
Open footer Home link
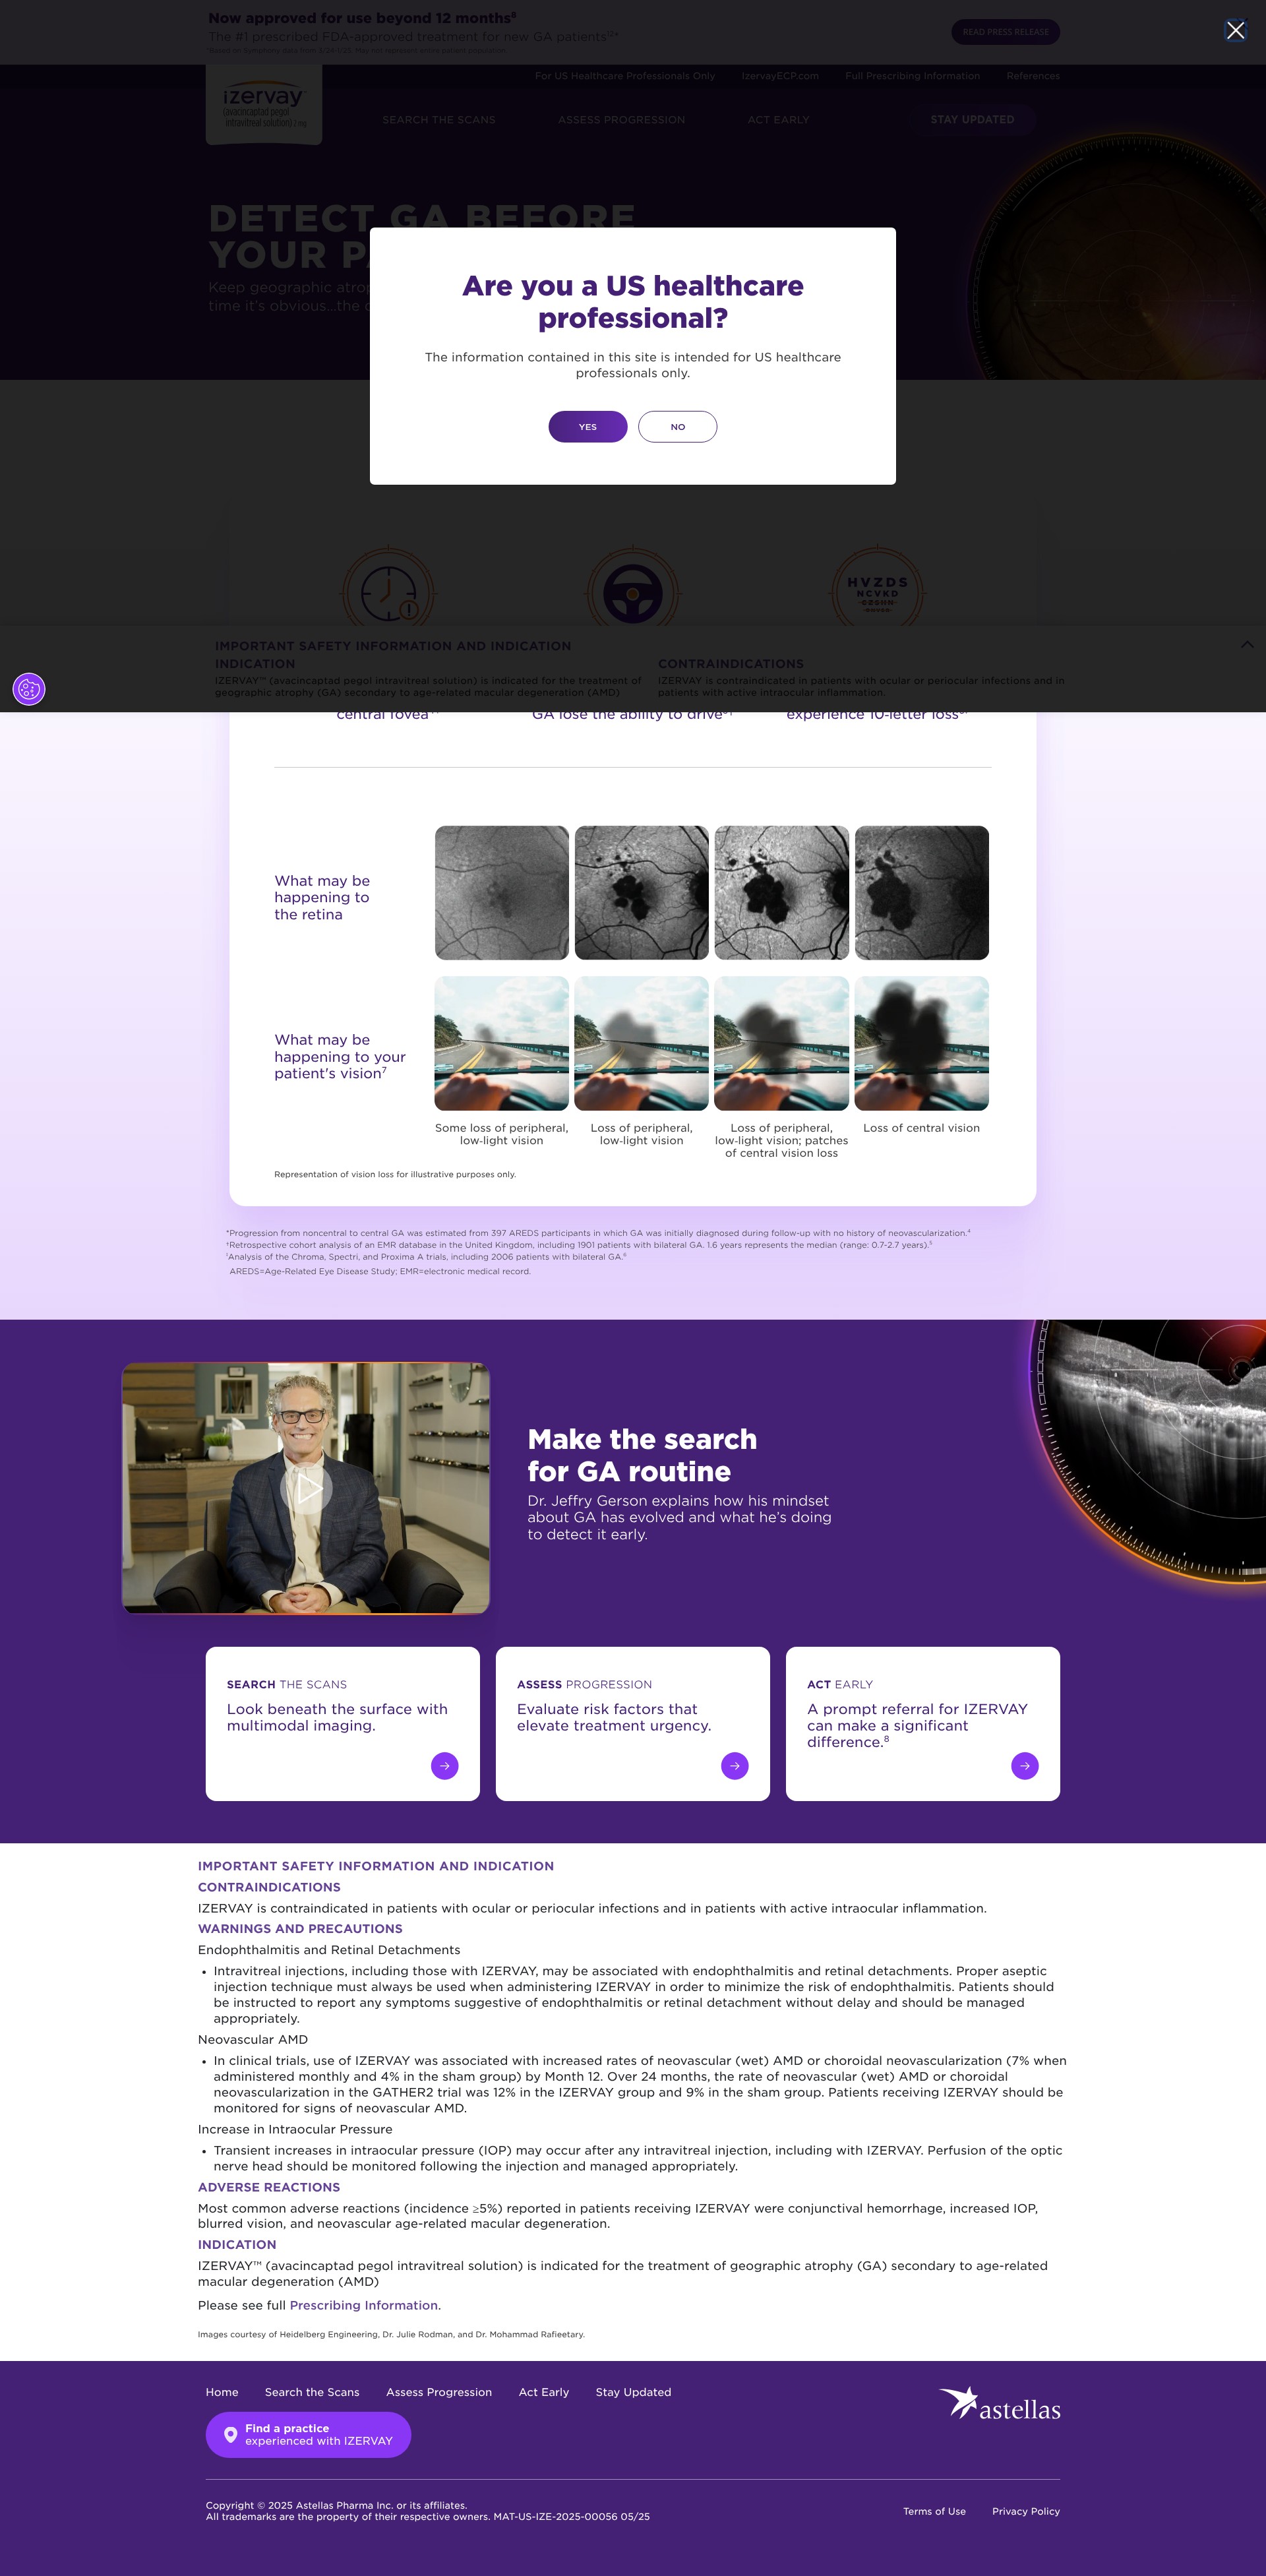point(222,2392)
